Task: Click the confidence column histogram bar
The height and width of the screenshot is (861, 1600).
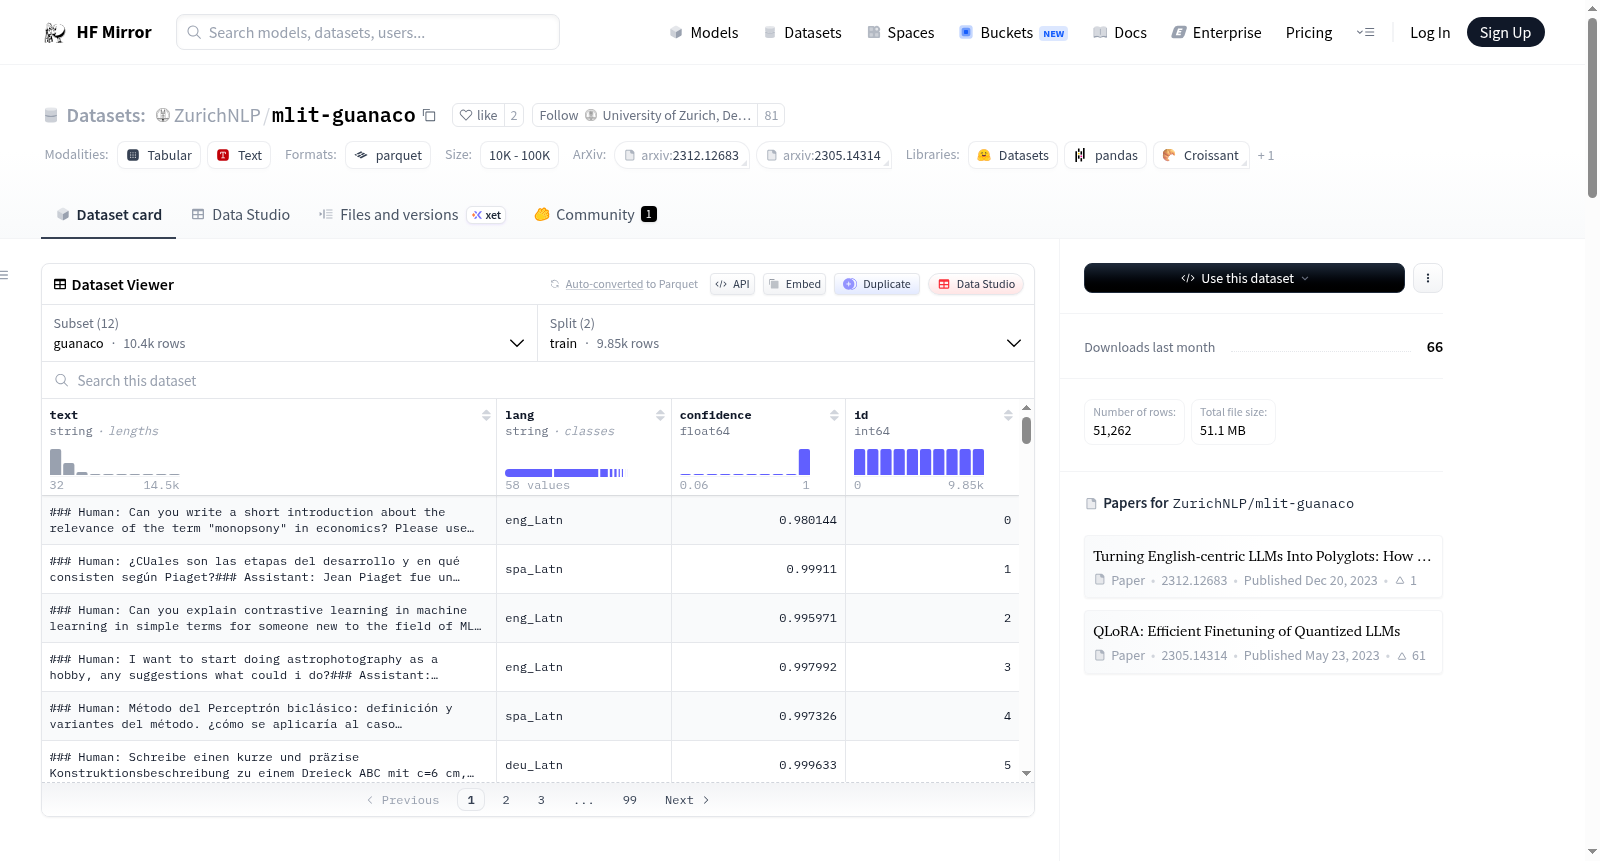Action: pyautogui.click(x=804, y=462)
